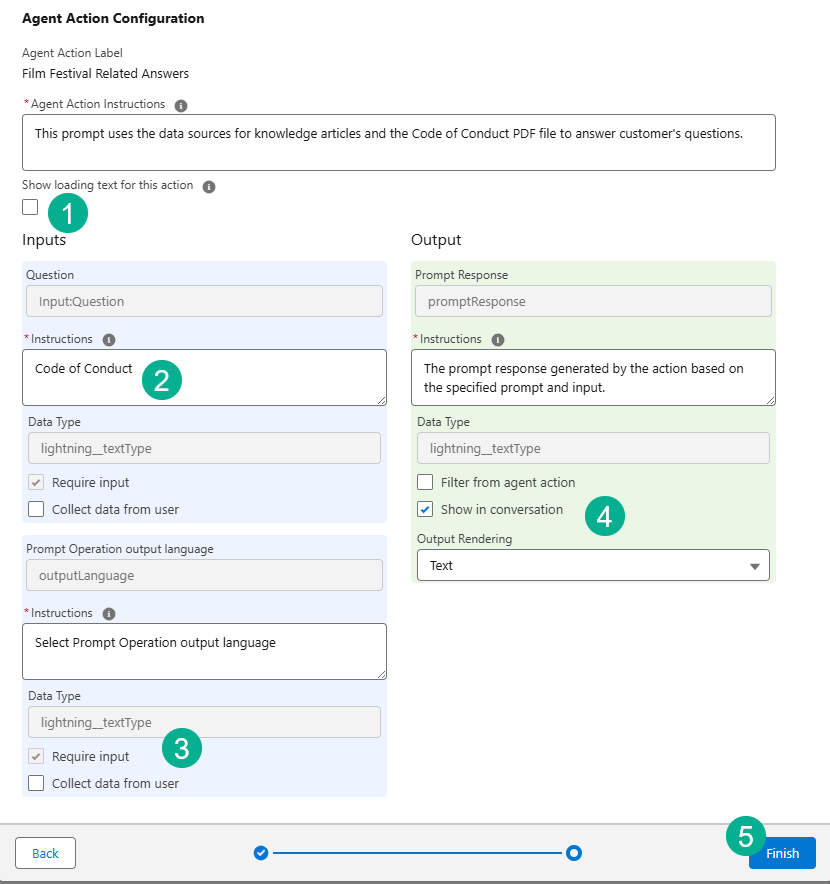The image size is (830, 884).
Task: Click info icon beside Agent Action Instructions
Action: [x=181, y=105]
